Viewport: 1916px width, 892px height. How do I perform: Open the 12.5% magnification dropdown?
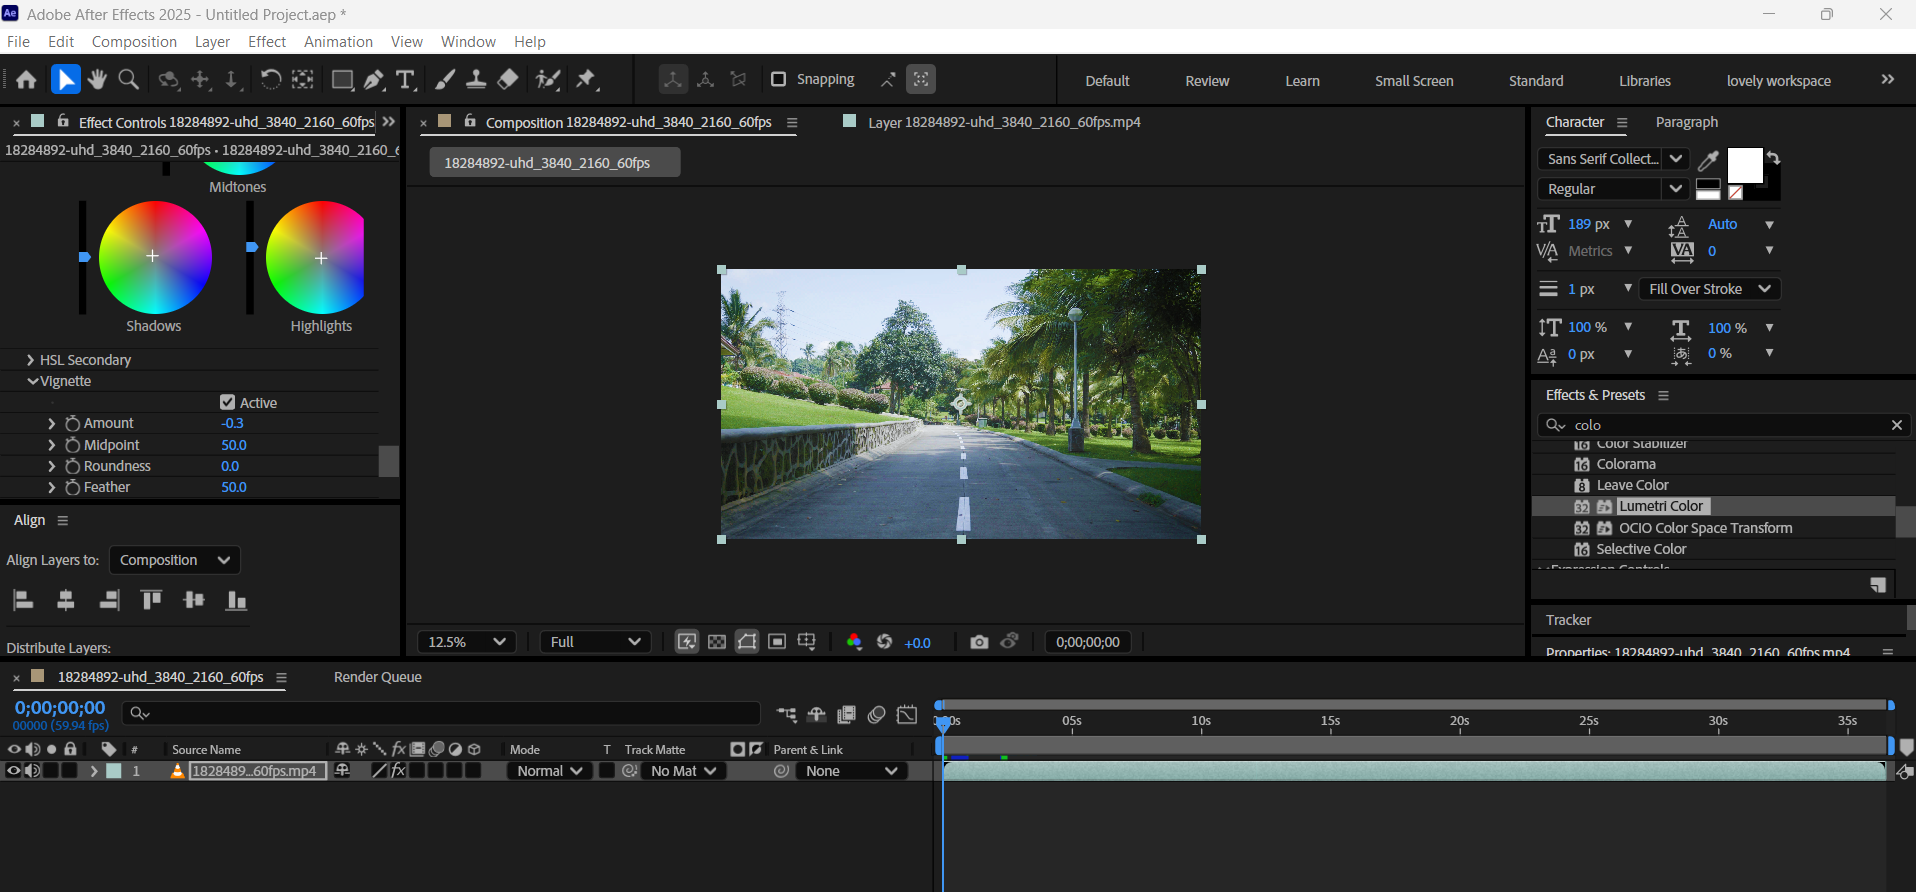click(x=467, y=642)
